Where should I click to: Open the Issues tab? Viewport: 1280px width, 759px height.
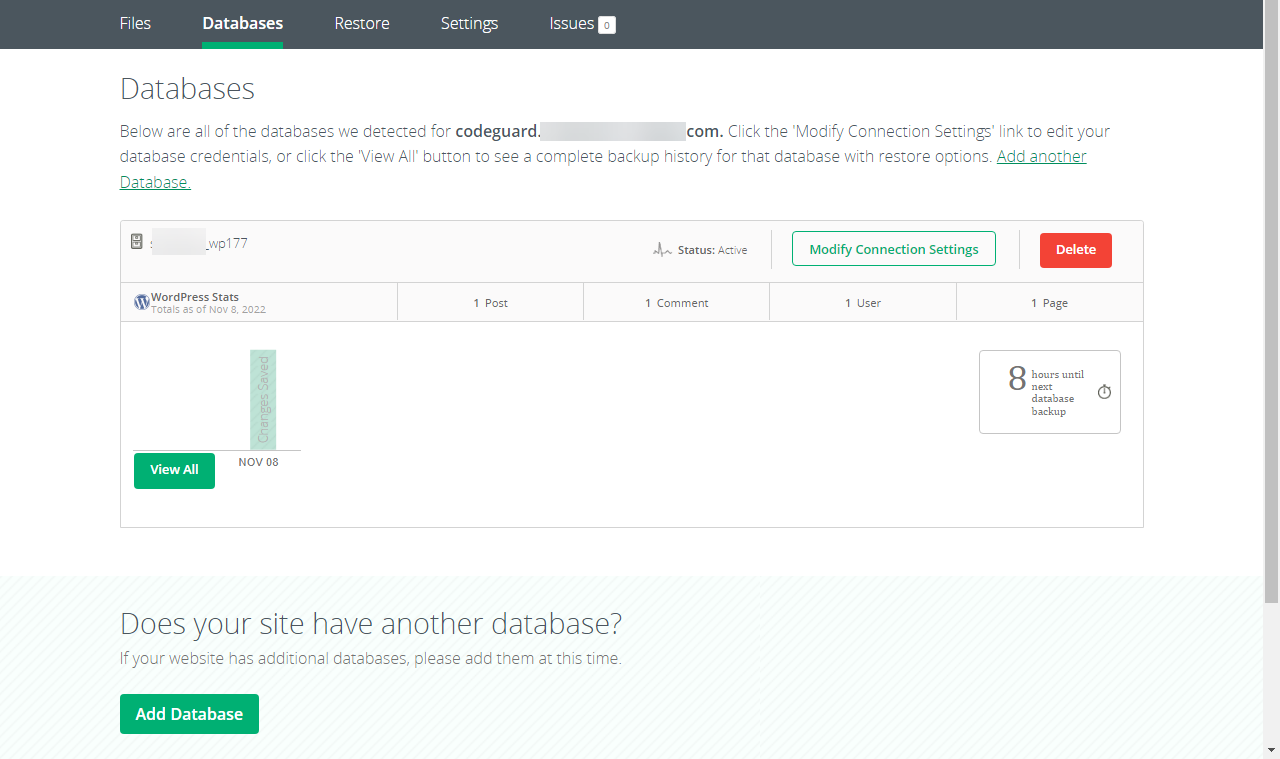coord(570,23)
